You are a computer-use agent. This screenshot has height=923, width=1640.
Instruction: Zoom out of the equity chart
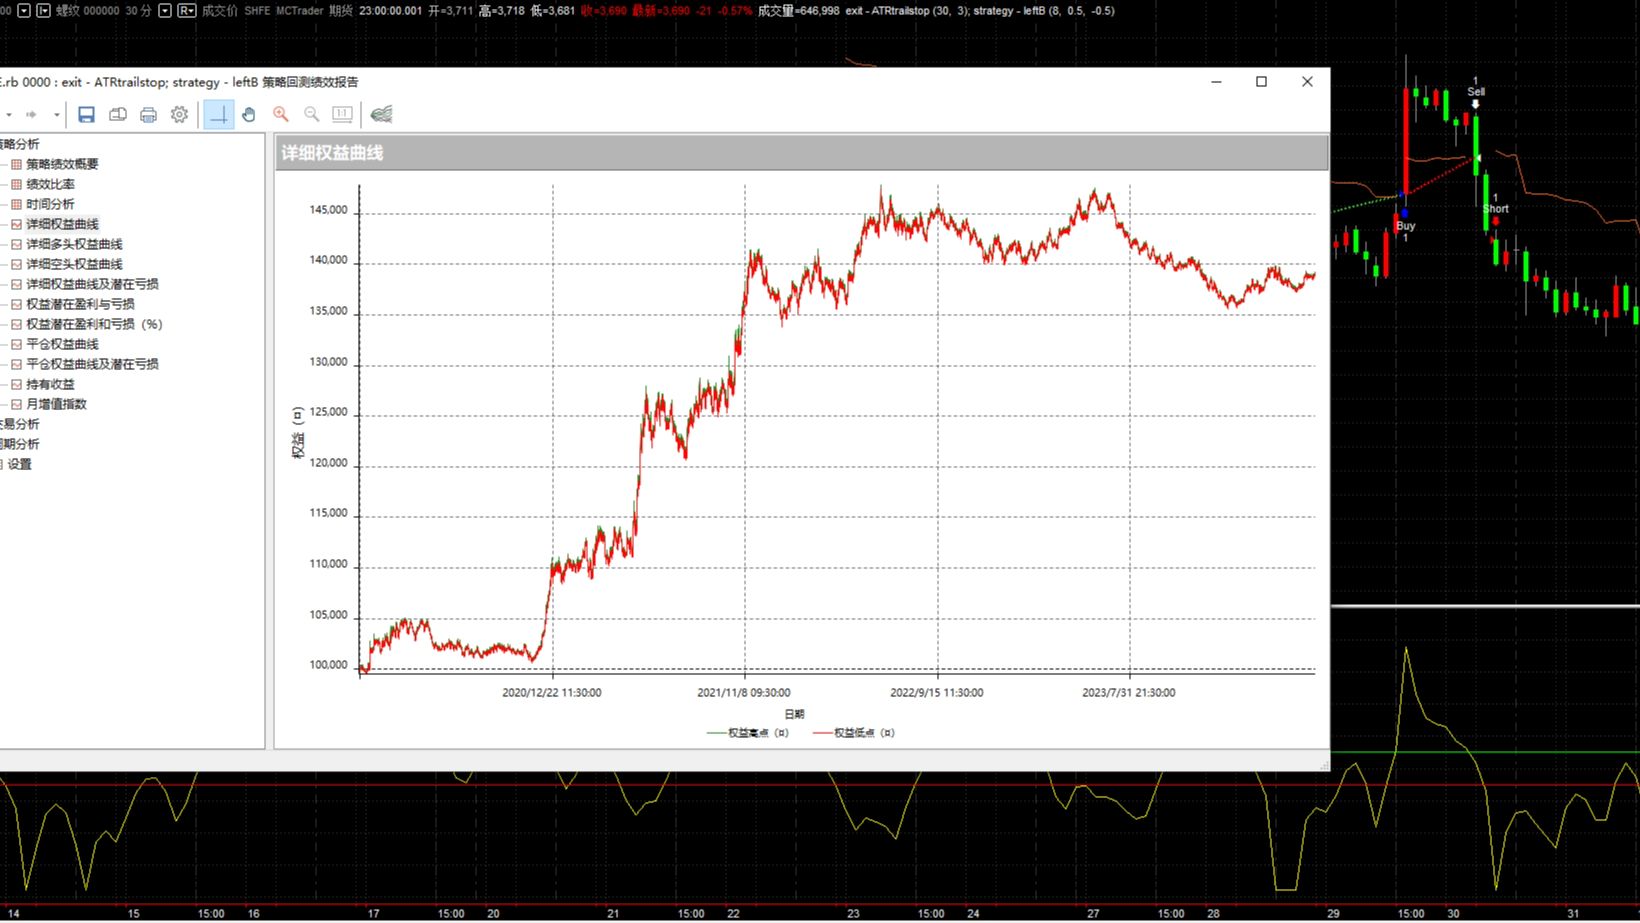click(312, 114)
